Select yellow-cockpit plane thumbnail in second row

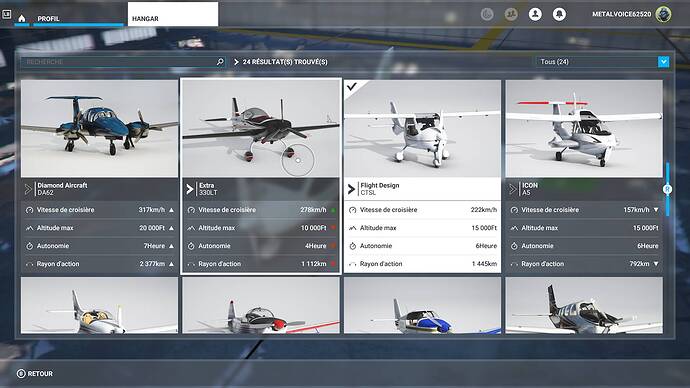click(99, 305)
